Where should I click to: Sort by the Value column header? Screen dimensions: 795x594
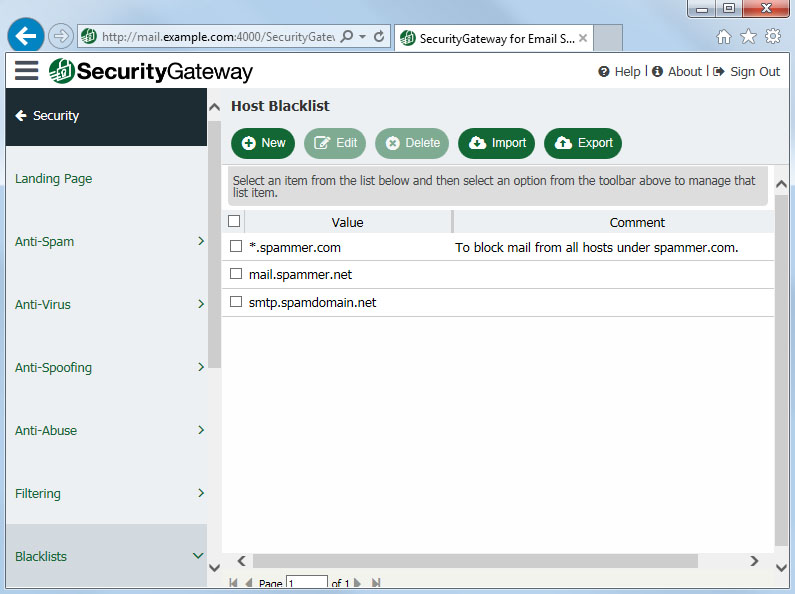347,222
